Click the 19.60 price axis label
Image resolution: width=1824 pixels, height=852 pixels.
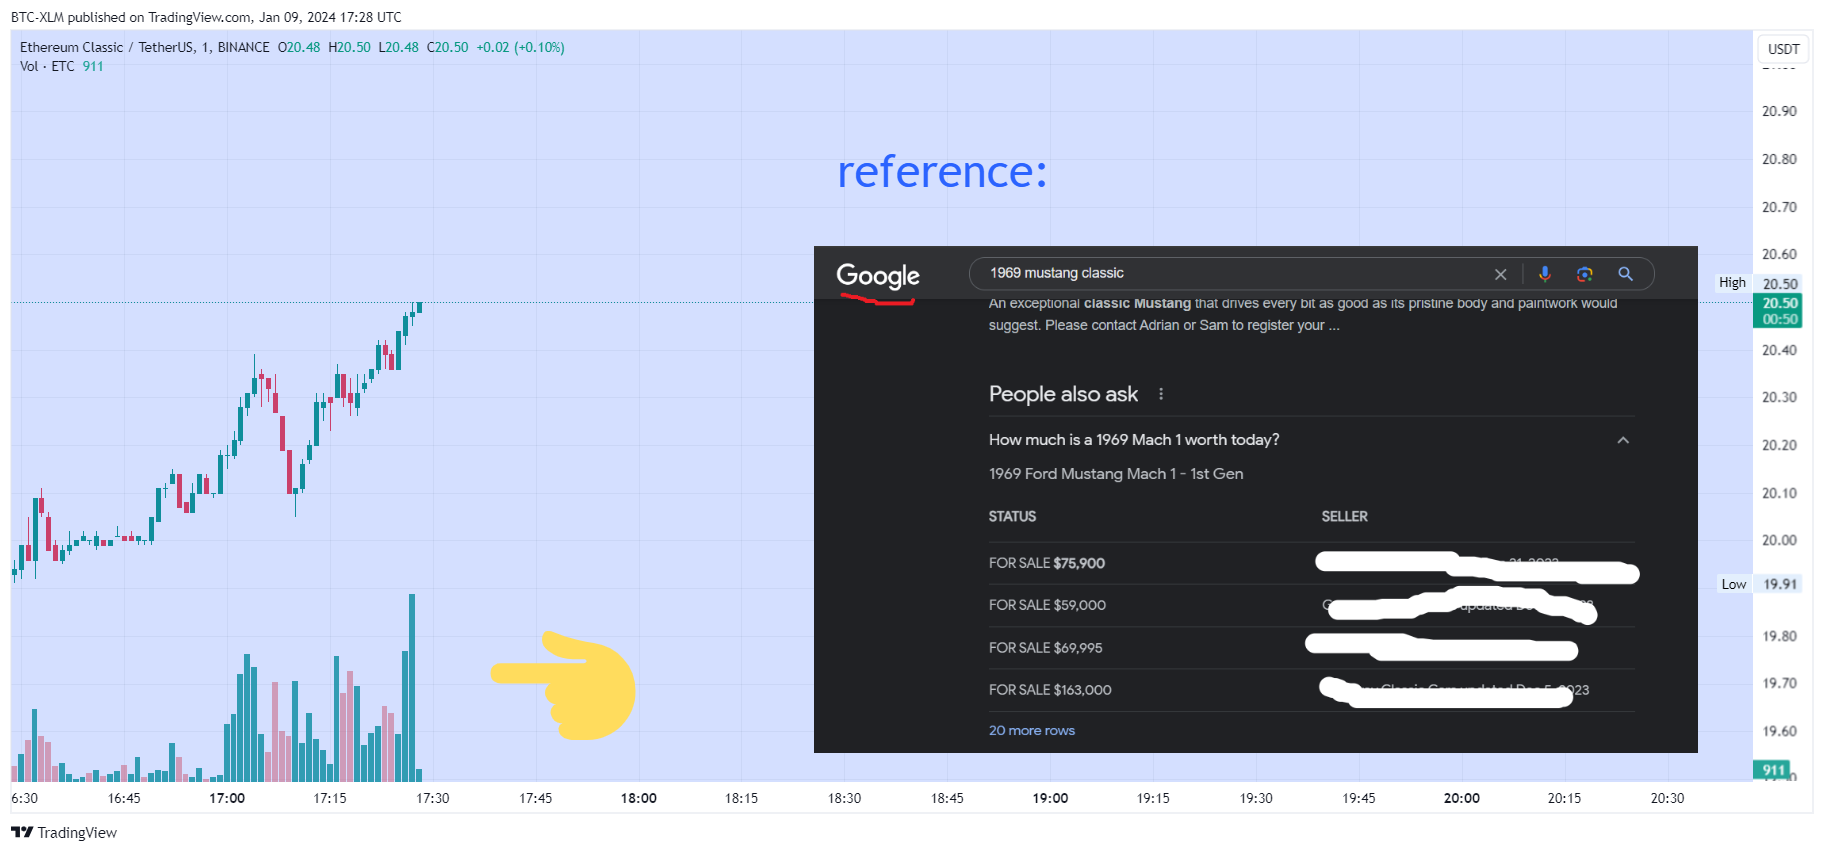(1779, 731)
